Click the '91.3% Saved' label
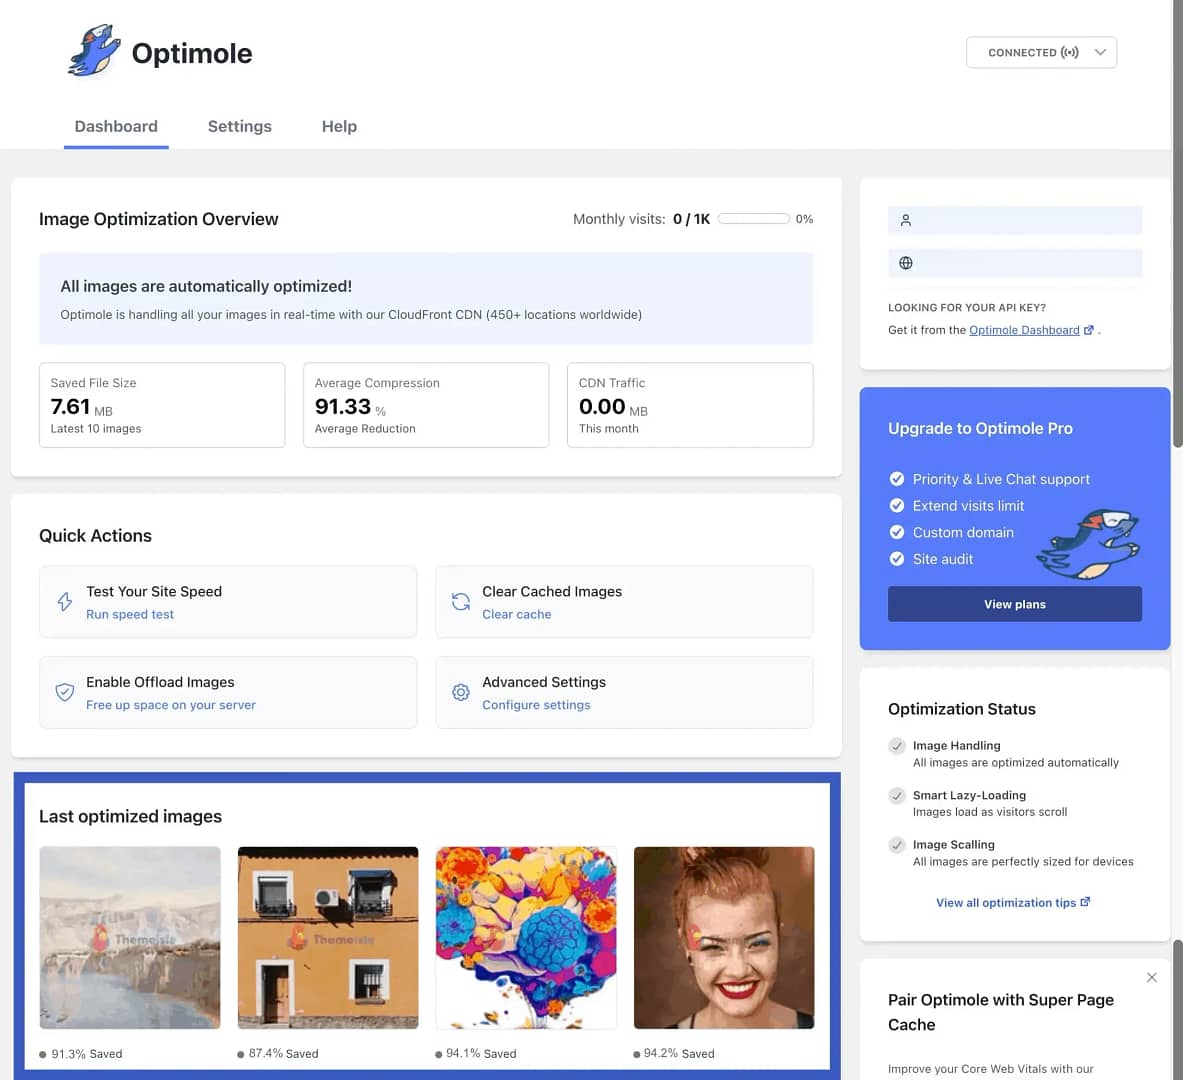The image size is (1183, 1080). 87,1054
